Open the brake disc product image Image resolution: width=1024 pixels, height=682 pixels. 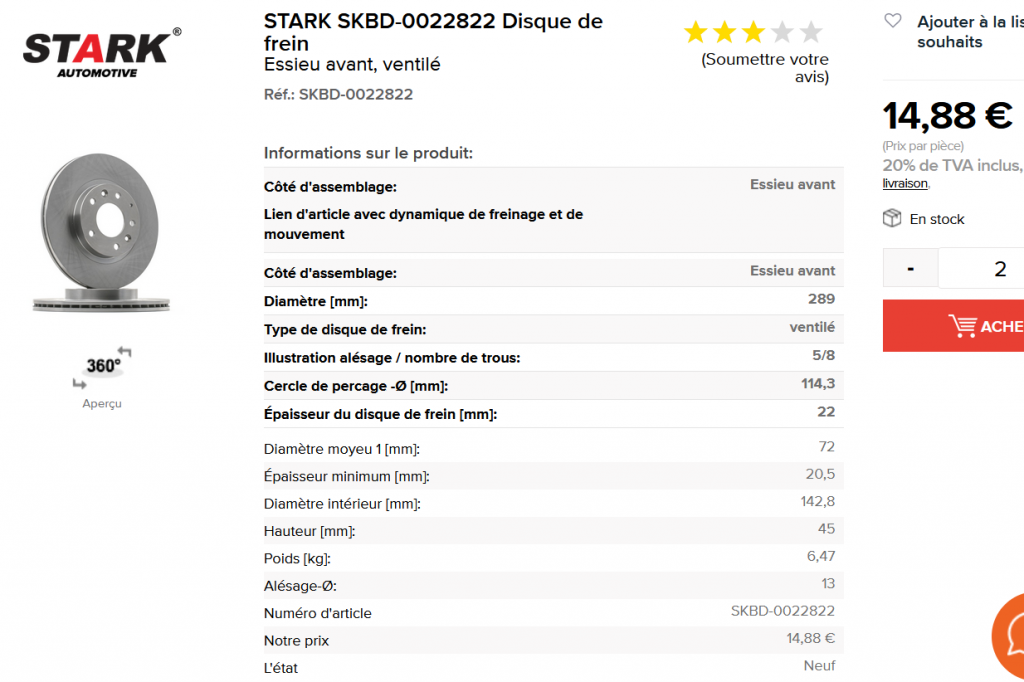coord(102,232)
